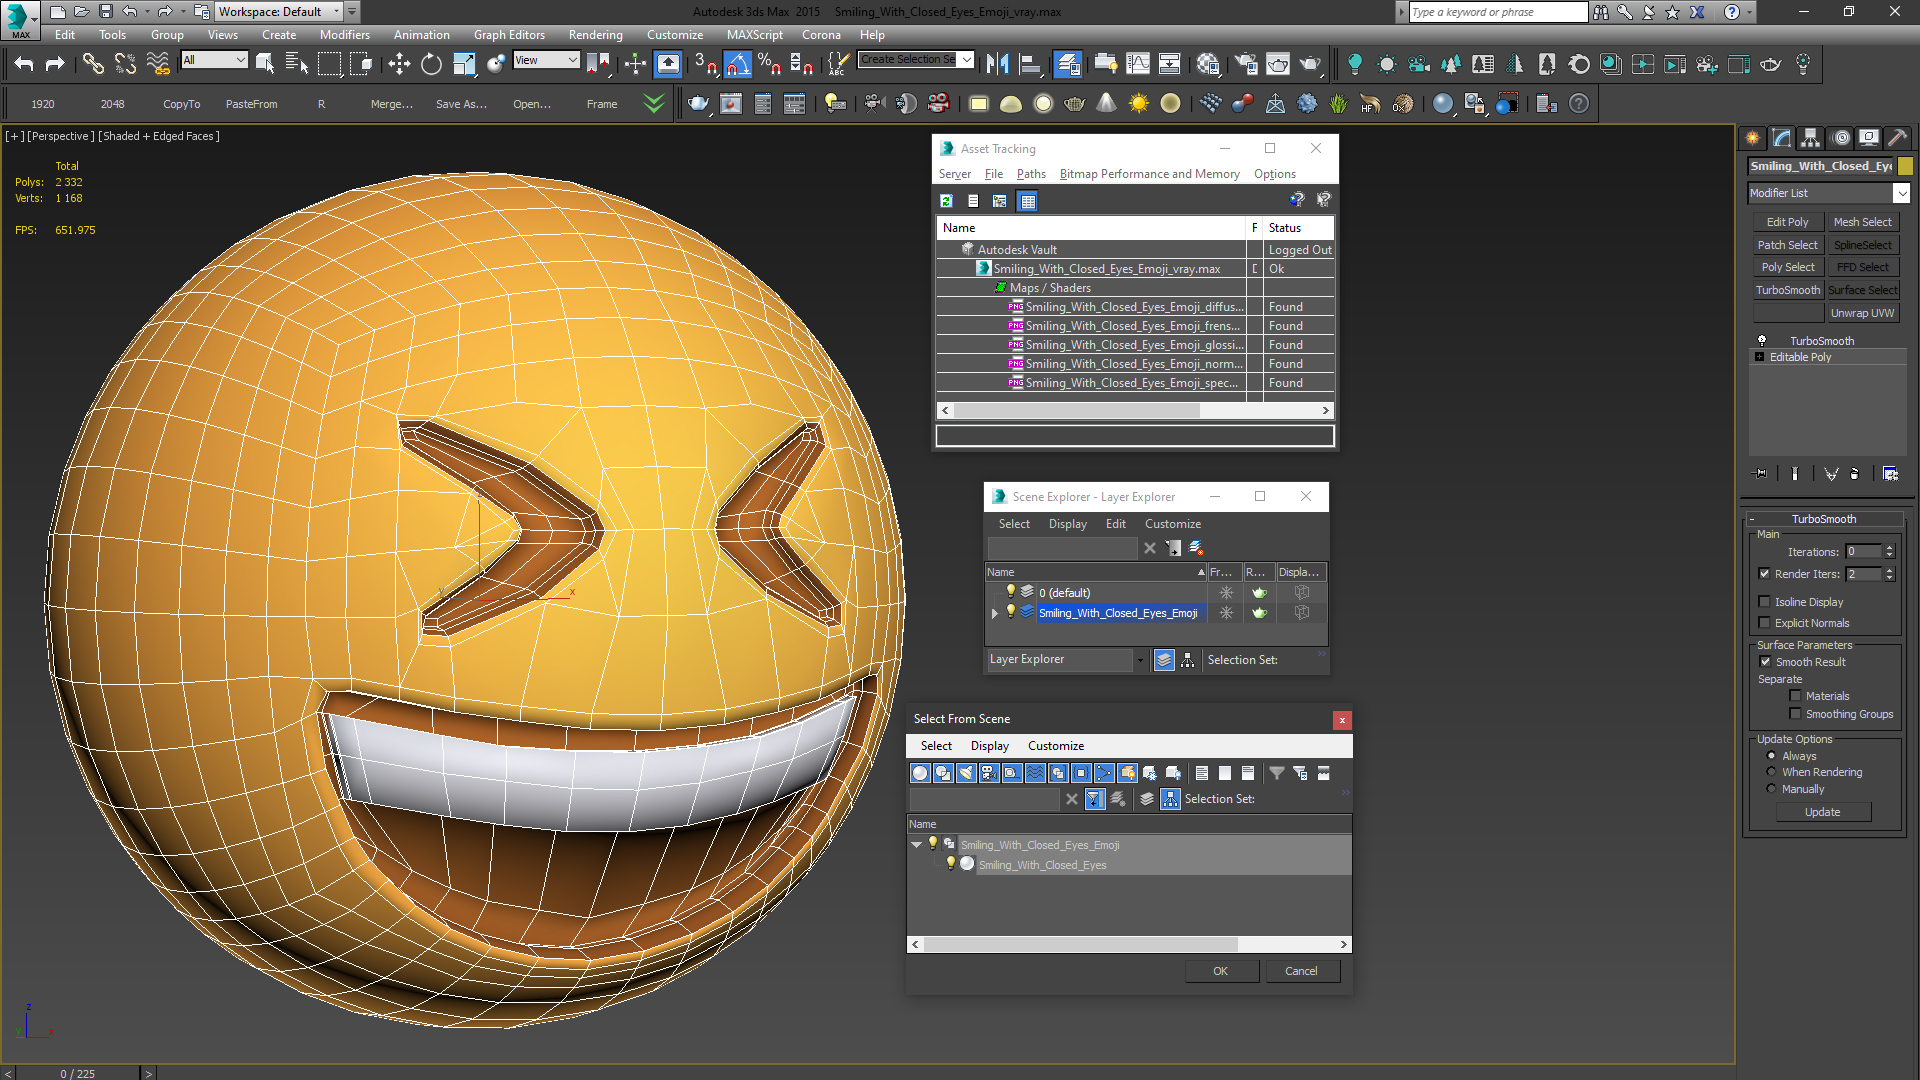Click the Edit Poly modifier button
This screenshot has height=1080, width=1920.
1787,222
